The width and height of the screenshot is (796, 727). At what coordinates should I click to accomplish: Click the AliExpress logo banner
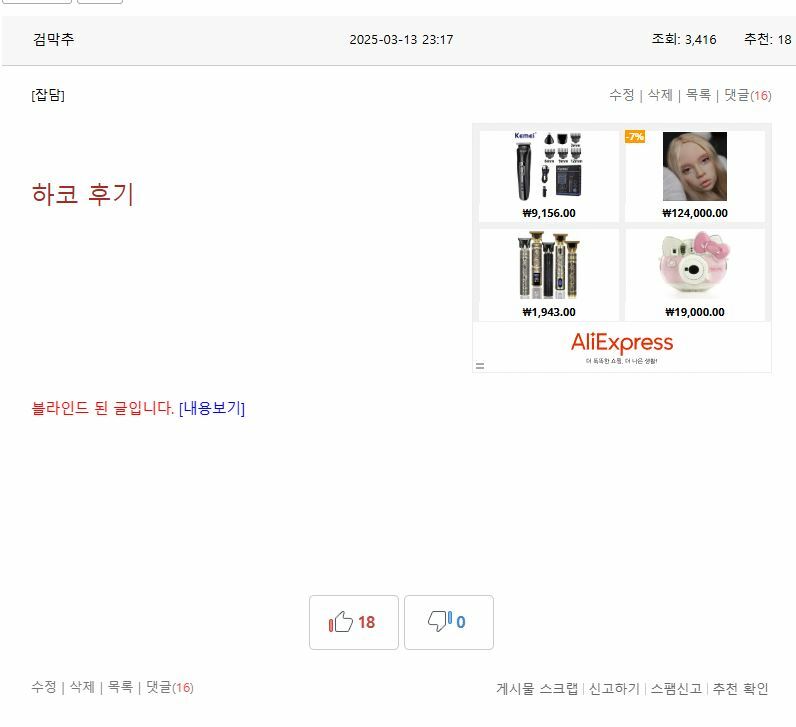pyautogui.click(x=622, y=347)
